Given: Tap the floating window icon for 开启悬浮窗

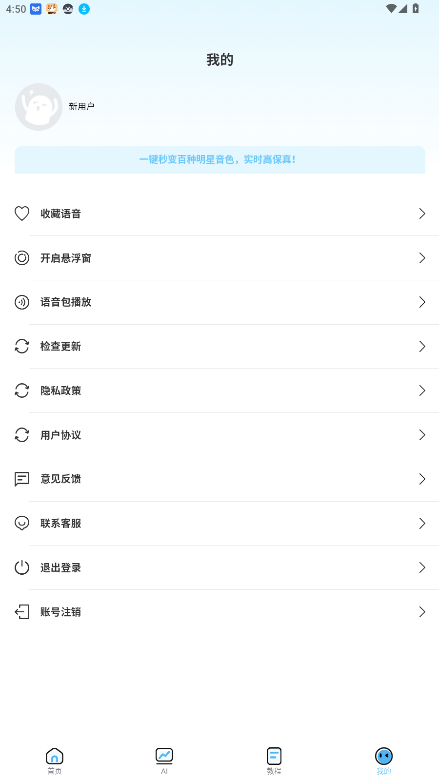Looking at the screenshot, I should tap(21, 258).
